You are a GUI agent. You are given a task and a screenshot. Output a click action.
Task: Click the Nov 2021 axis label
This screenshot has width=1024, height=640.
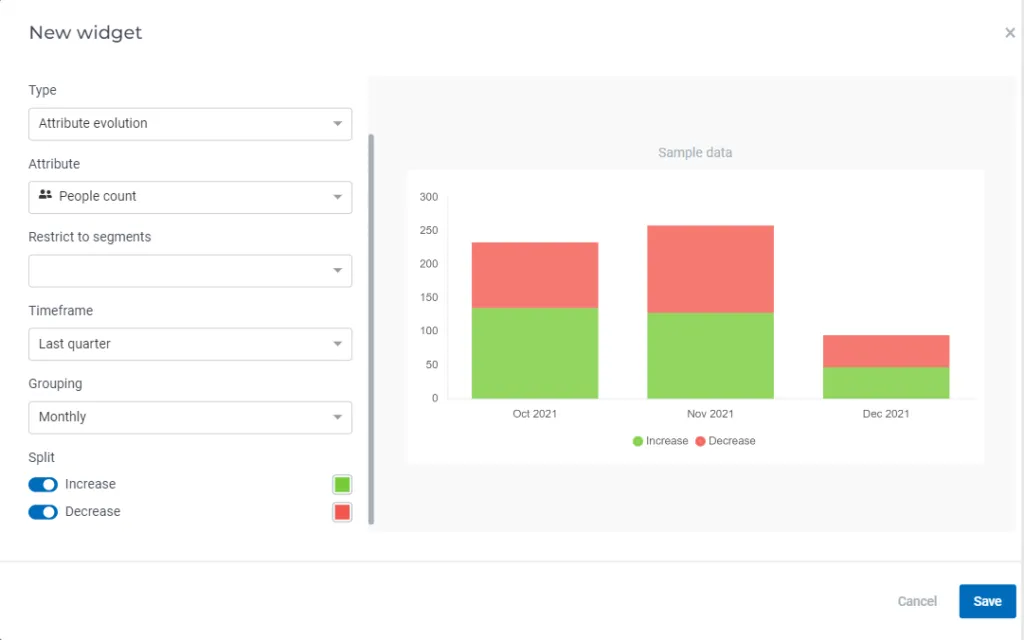pos(711,414)
